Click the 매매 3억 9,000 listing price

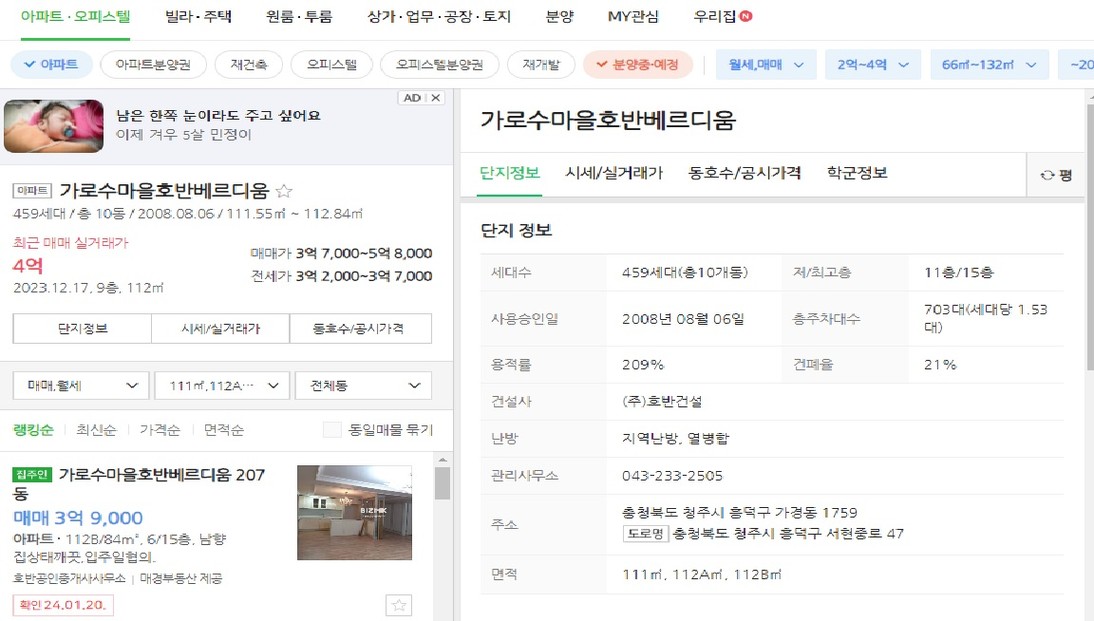(78, 518)
